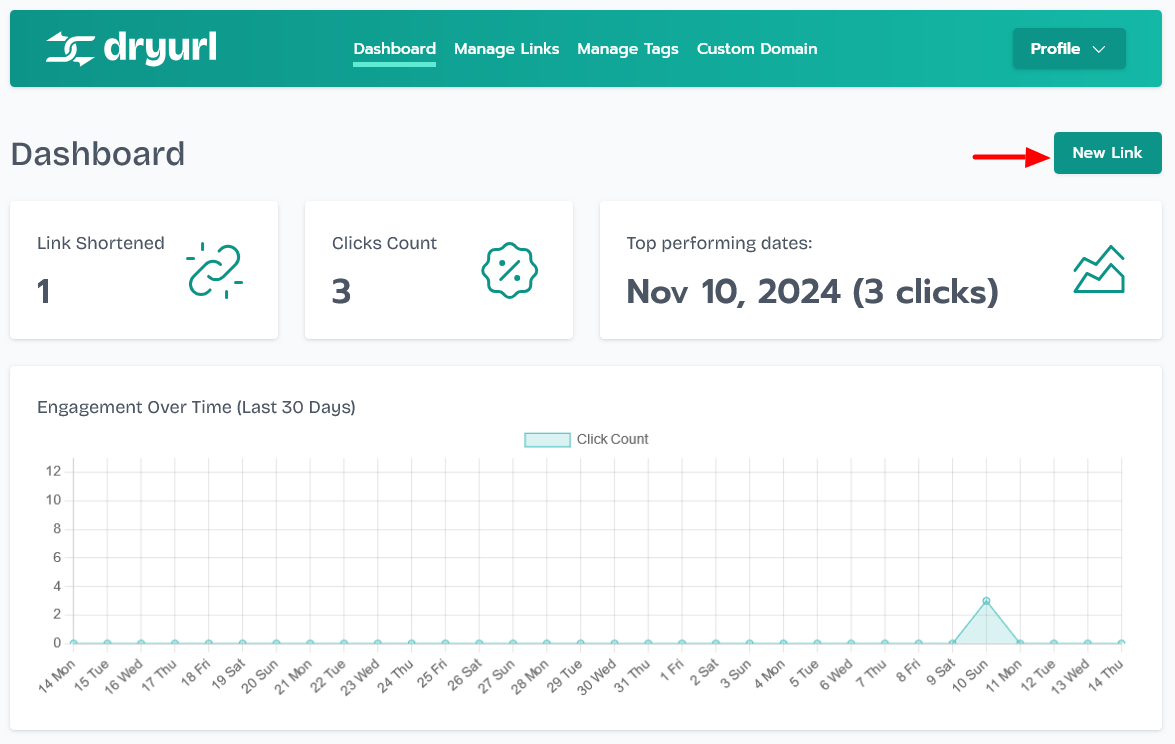Screen dimensions: 1175x744
Task: Click the '1 Fri' axis label
Action: (671, 670)
